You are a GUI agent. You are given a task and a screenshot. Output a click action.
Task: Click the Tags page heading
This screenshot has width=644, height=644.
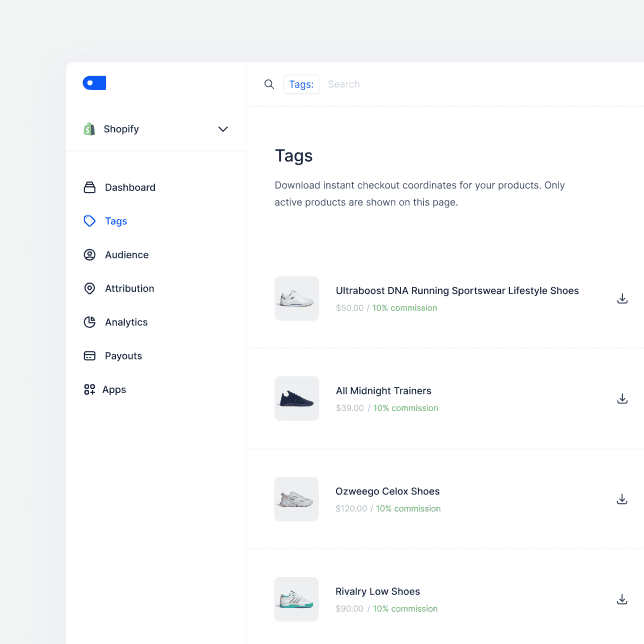click(x=294, y=156)
